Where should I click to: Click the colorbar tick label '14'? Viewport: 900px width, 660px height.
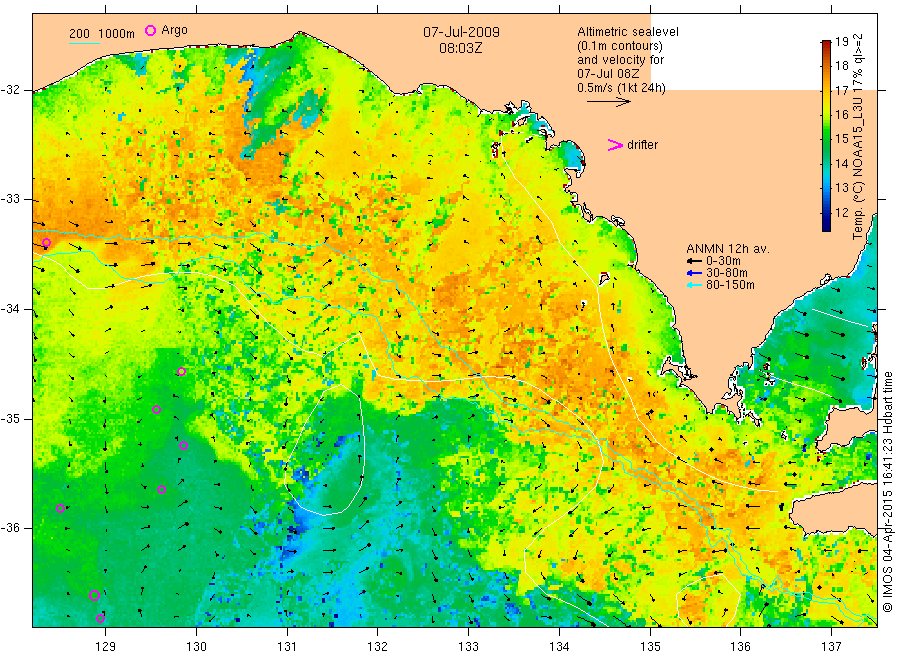(842, 164)
